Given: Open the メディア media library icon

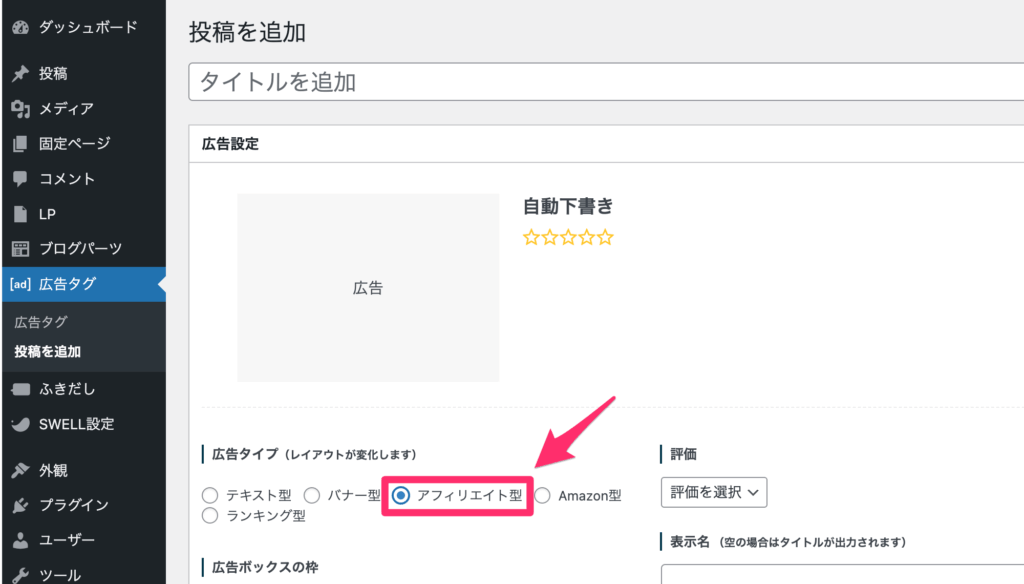Looking at the screenshot, I should click(x=20, y=109).
